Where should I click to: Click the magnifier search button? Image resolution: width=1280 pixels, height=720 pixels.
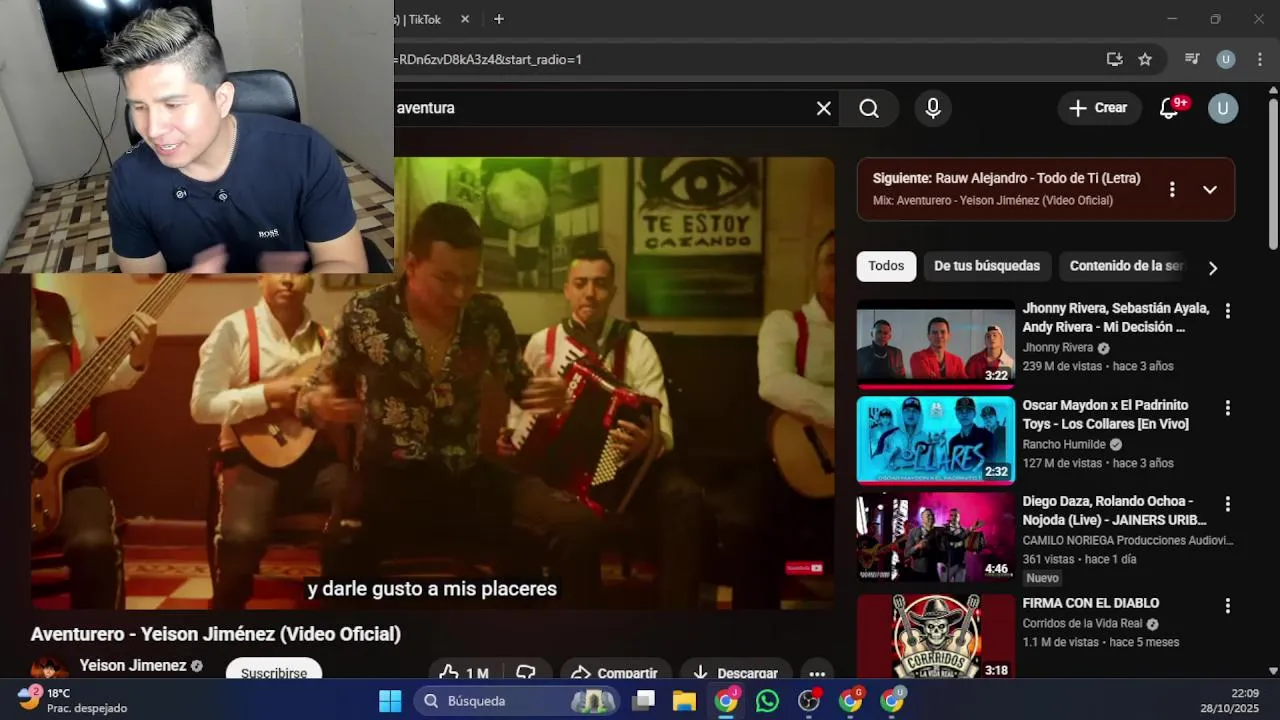point(869,108)
